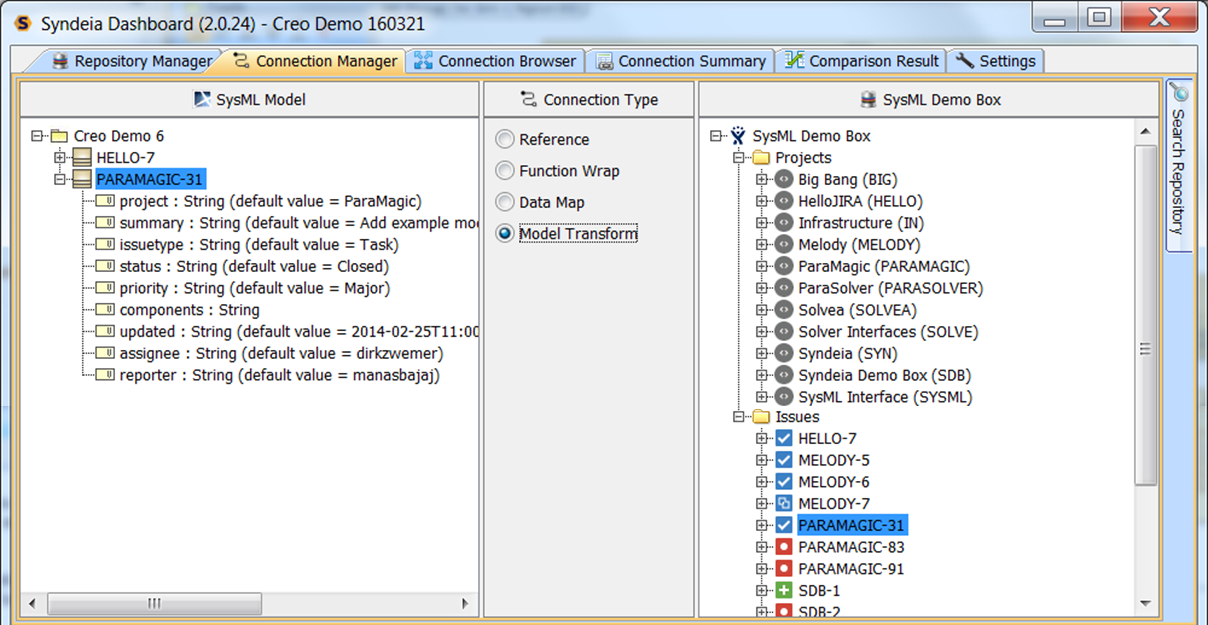Collapse the Creo Demo 6 root node
This screenshot has width=1208, height=625.
[x=38, y=136]
